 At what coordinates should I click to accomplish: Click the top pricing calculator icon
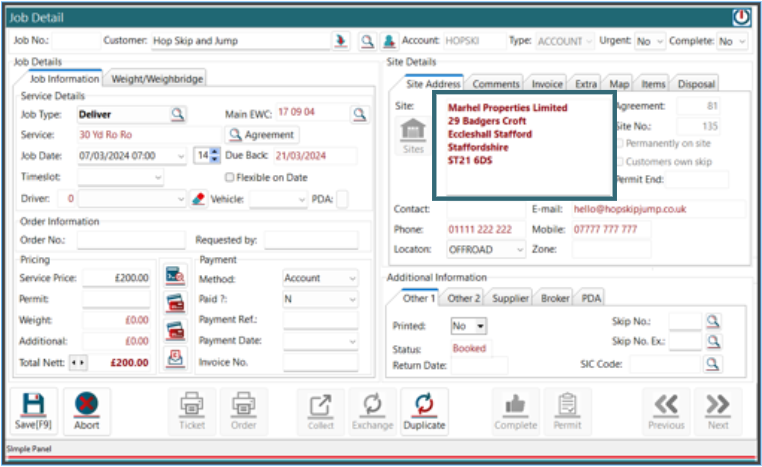[x=175, y=276]
